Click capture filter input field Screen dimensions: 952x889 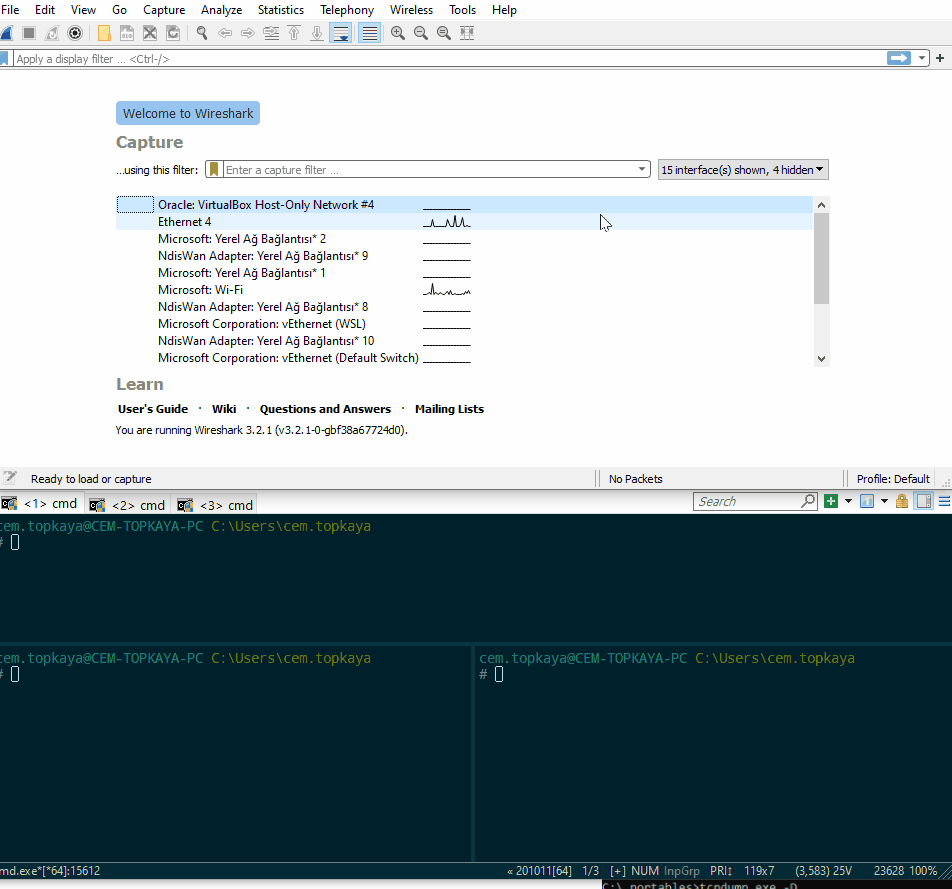coord(429,169)
